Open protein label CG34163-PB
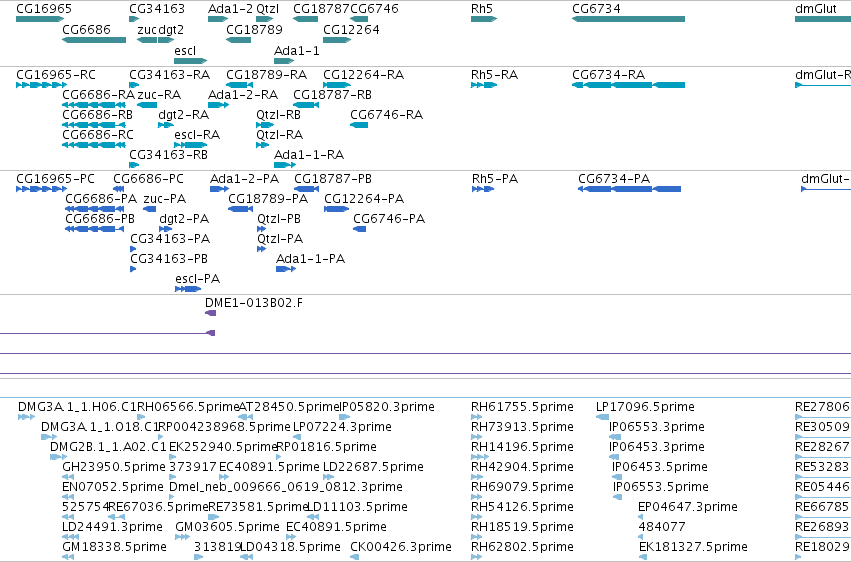Screen dimensions: 851x562 click(x=169, y=259)
